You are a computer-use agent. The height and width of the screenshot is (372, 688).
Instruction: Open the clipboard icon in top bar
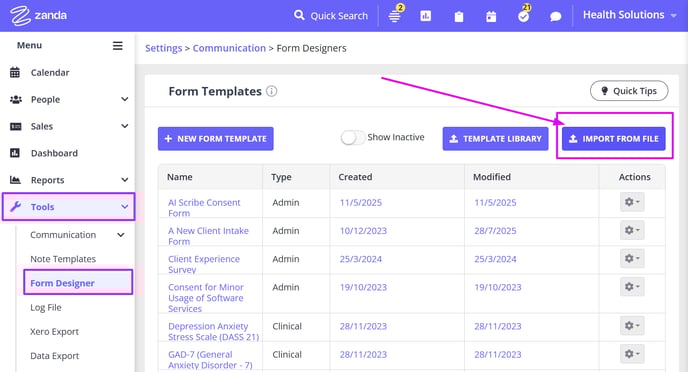[x=459, y=17]
